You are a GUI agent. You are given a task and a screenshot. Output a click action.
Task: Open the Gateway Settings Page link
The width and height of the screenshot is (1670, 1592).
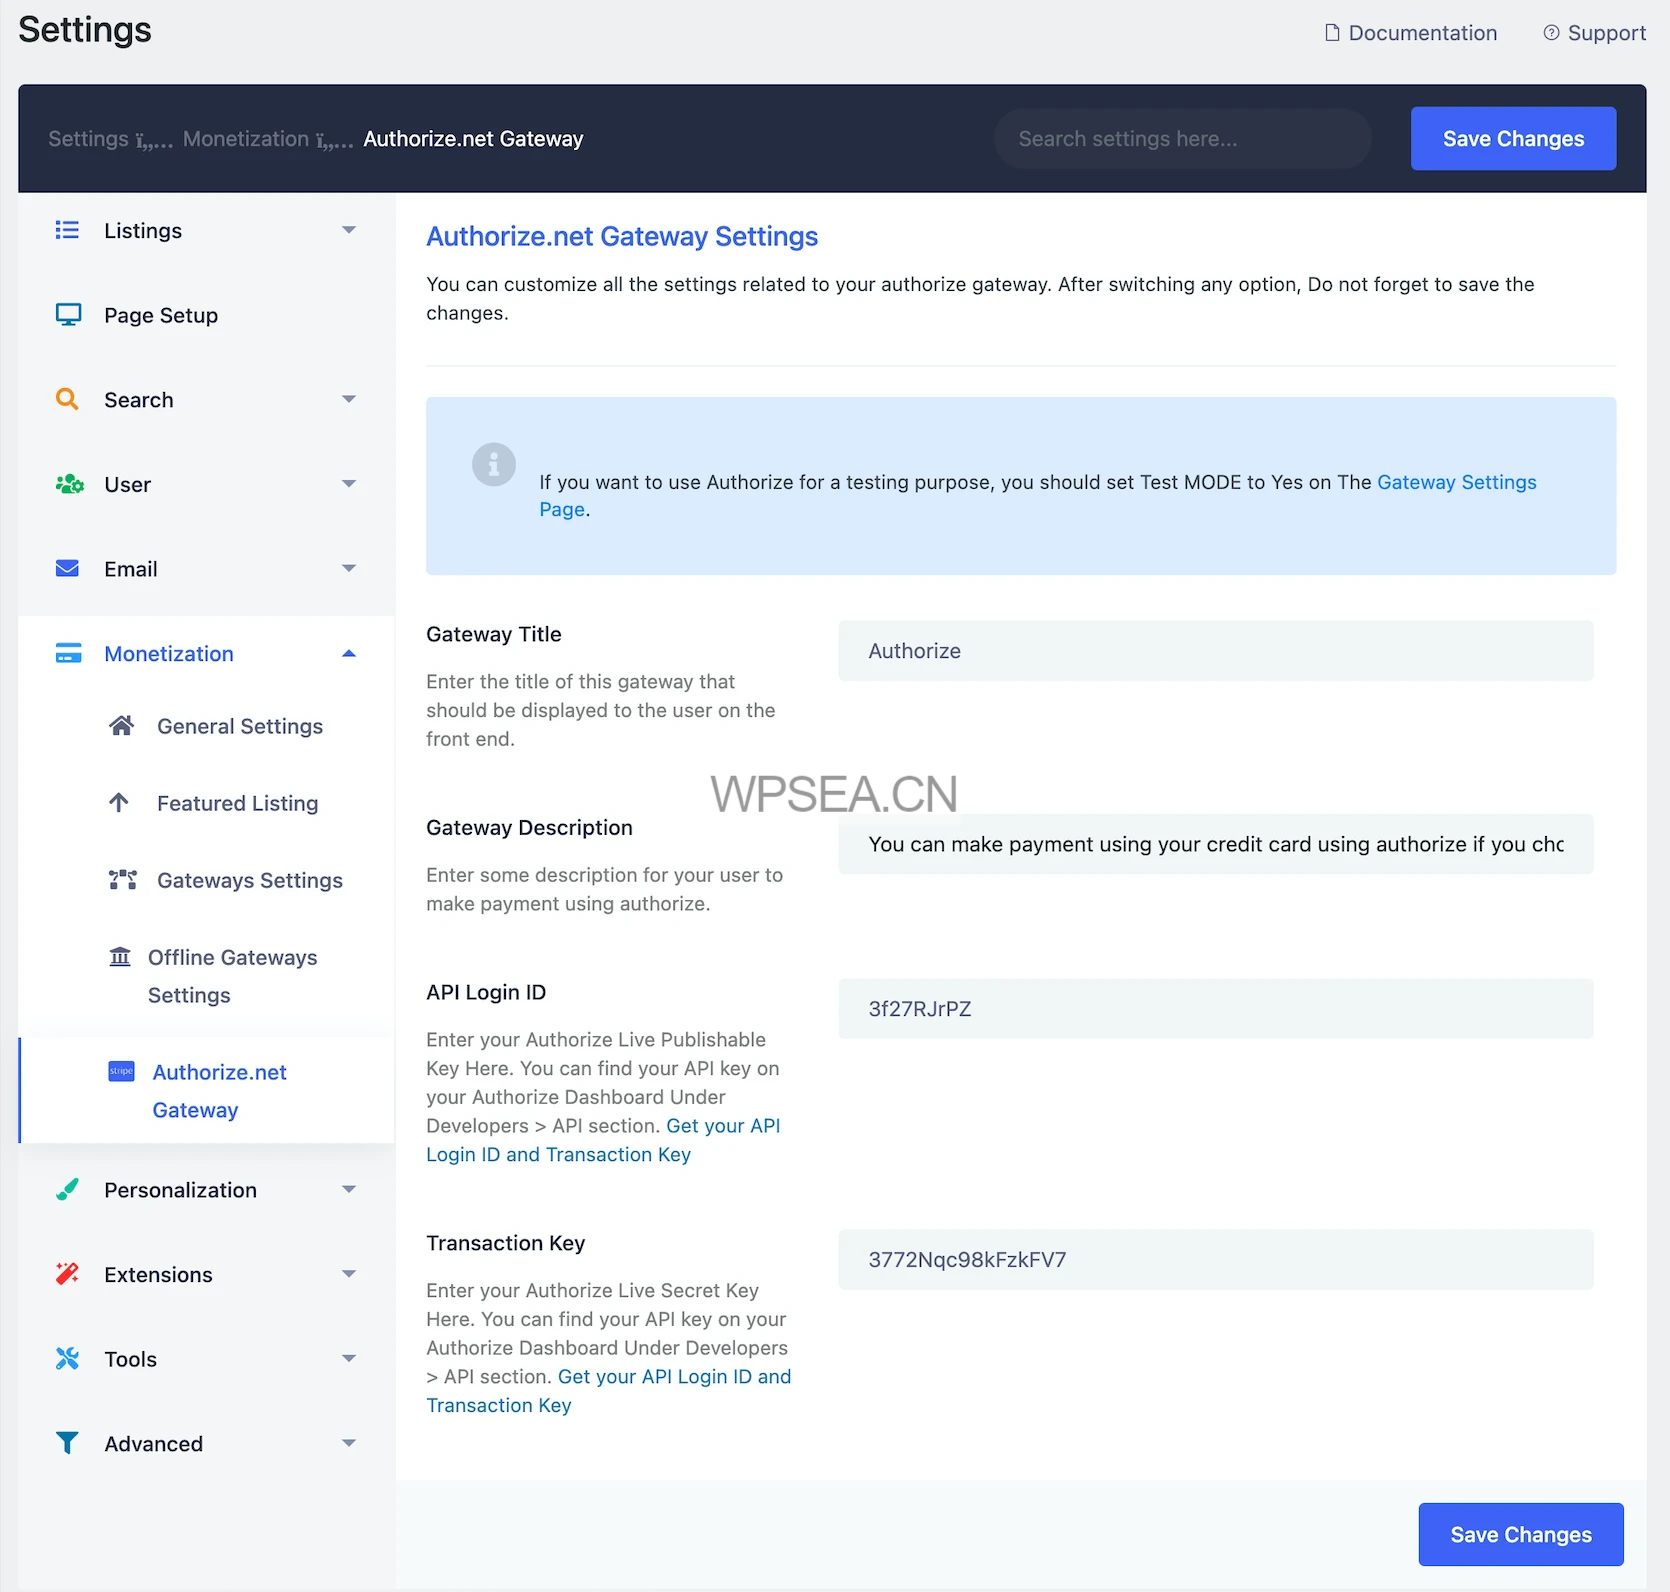pos(1455,482)
